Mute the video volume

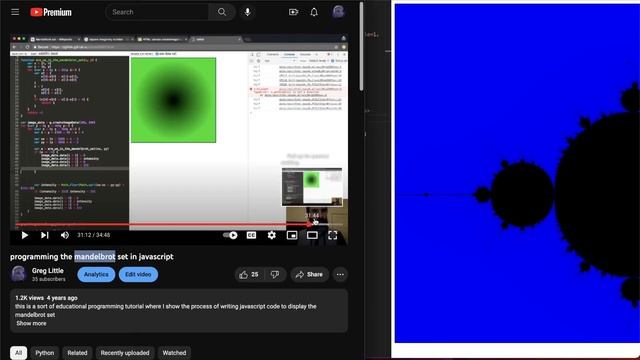tap(64, 235)
